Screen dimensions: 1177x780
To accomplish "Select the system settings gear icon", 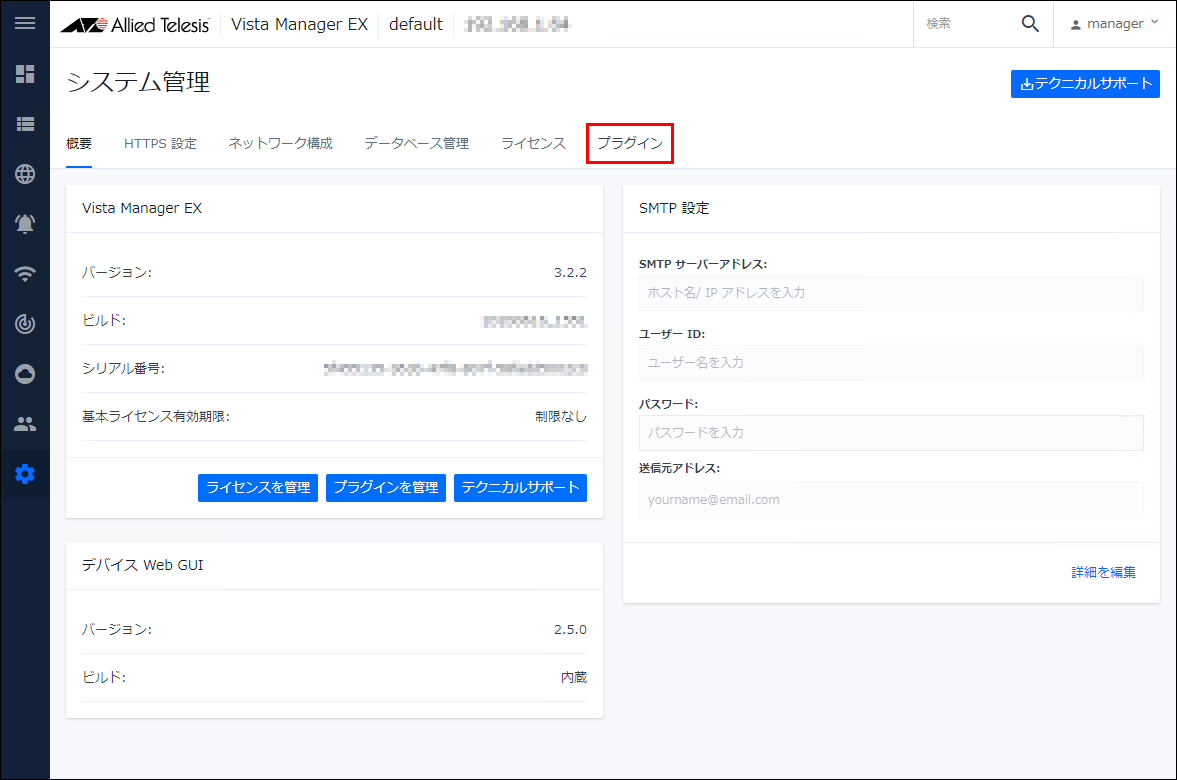I will point(25,474).
